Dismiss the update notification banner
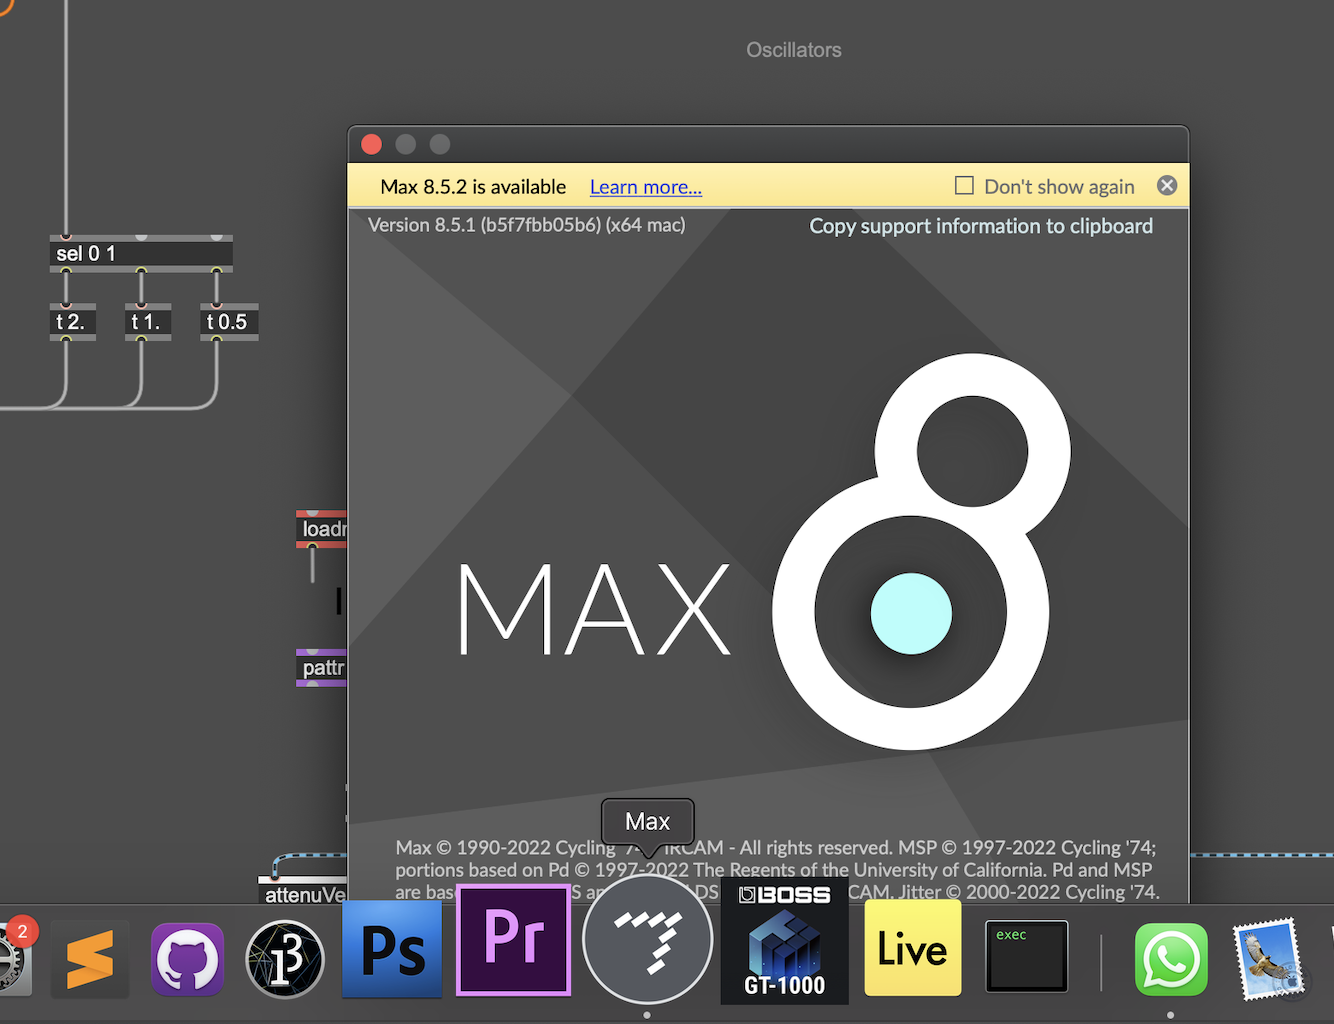Image resolution: width=1334 pixels, height=1024 pixels. point(1167,186)
